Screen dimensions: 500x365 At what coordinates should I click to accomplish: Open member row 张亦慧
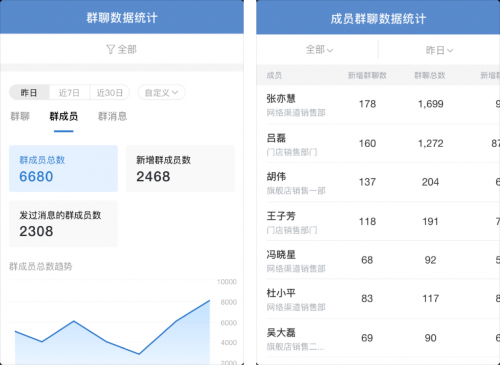[378, 104]
